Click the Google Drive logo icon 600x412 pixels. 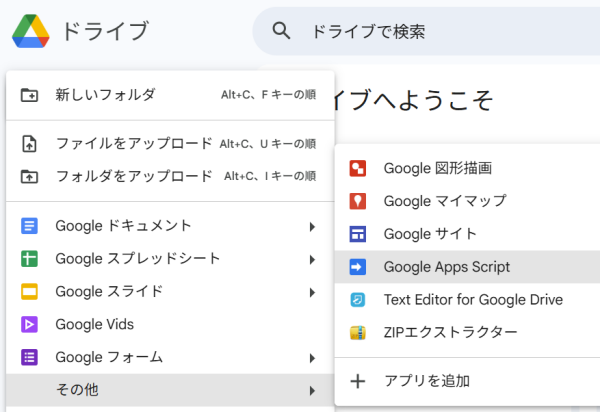pyautogui.click(x=32, y=31)
